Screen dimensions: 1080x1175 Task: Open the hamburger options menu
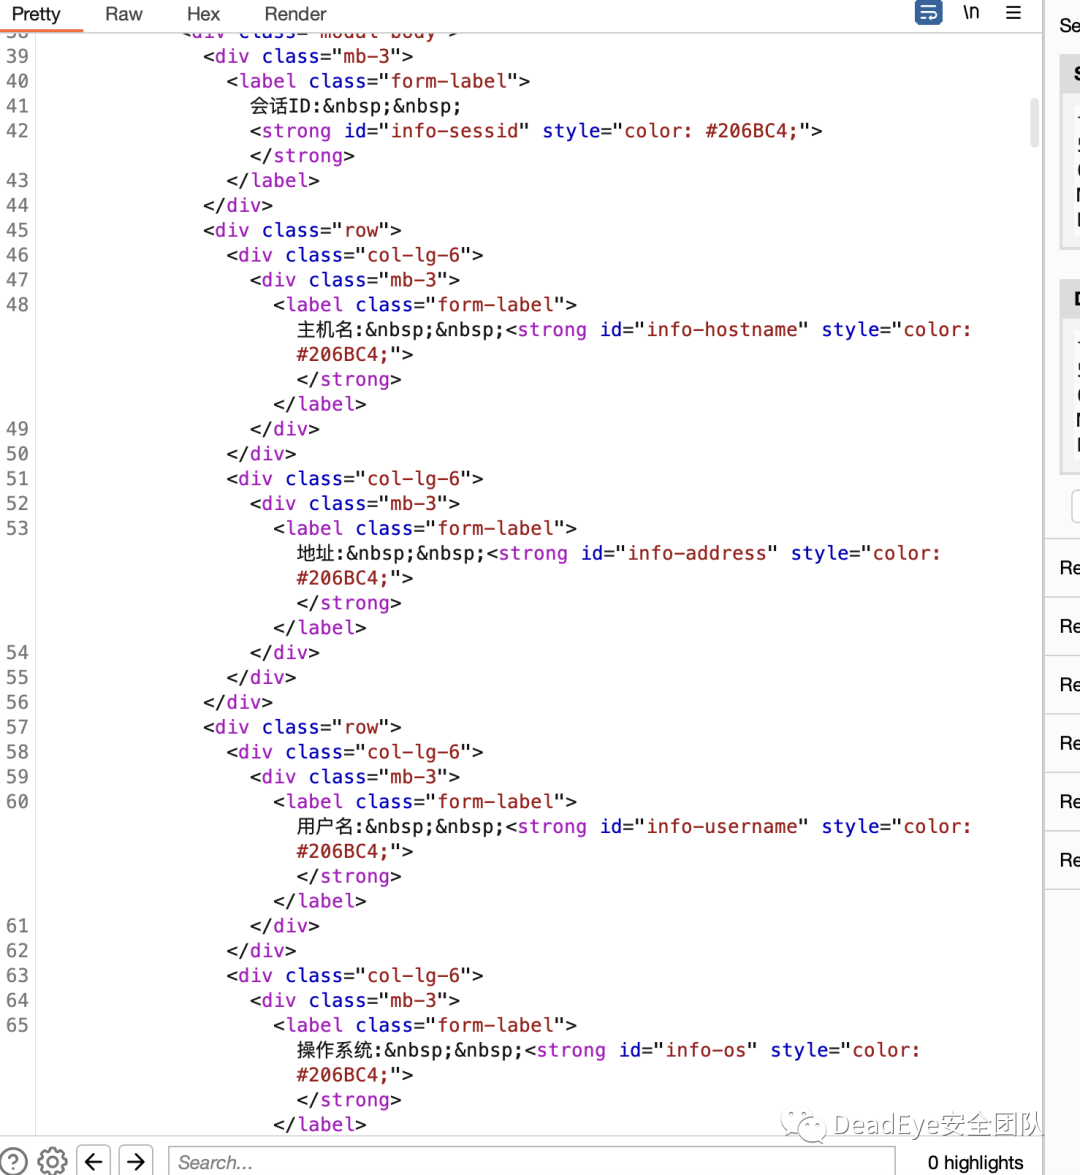point(1013,13)
